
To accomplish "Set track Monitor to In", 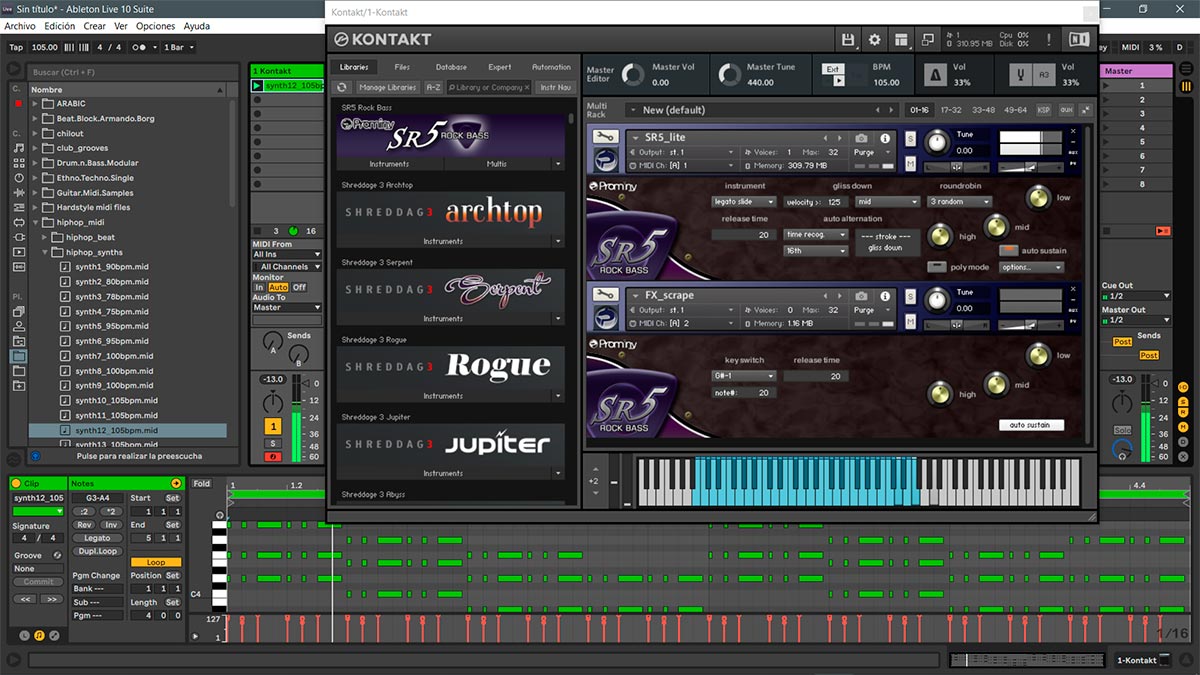I will tap(259, 287).
